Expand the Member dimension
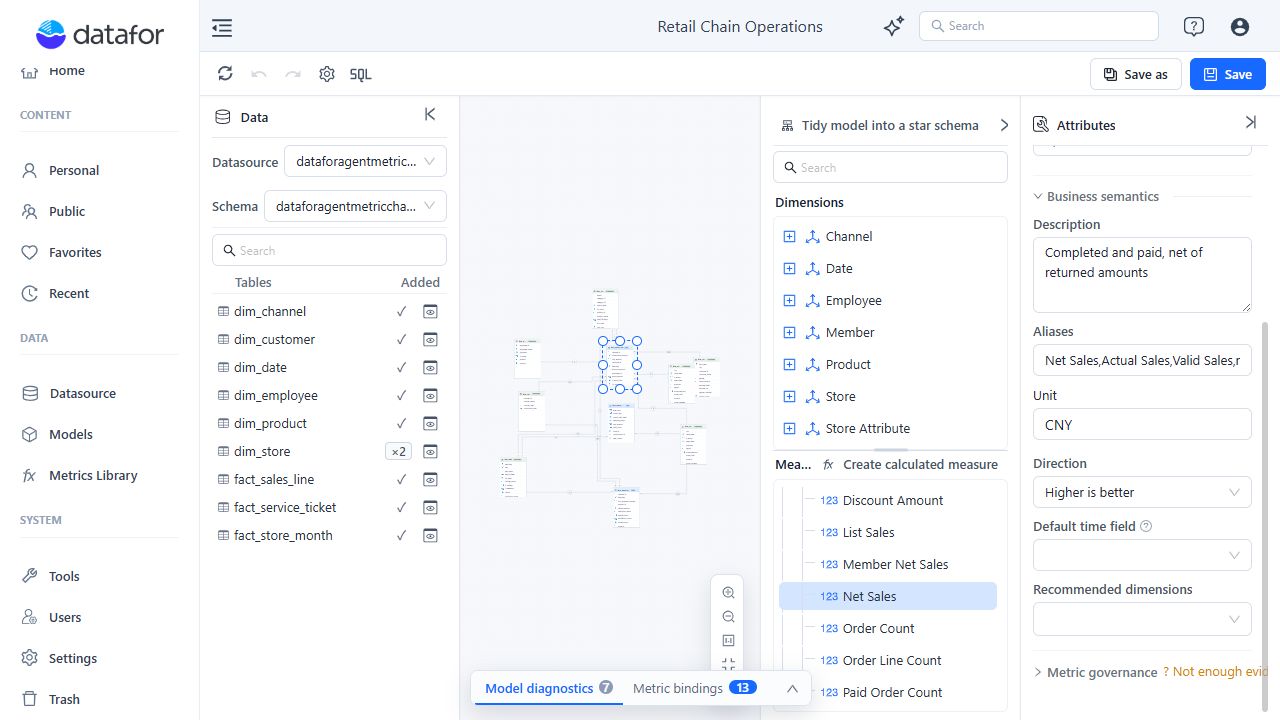 coord(789,332)
